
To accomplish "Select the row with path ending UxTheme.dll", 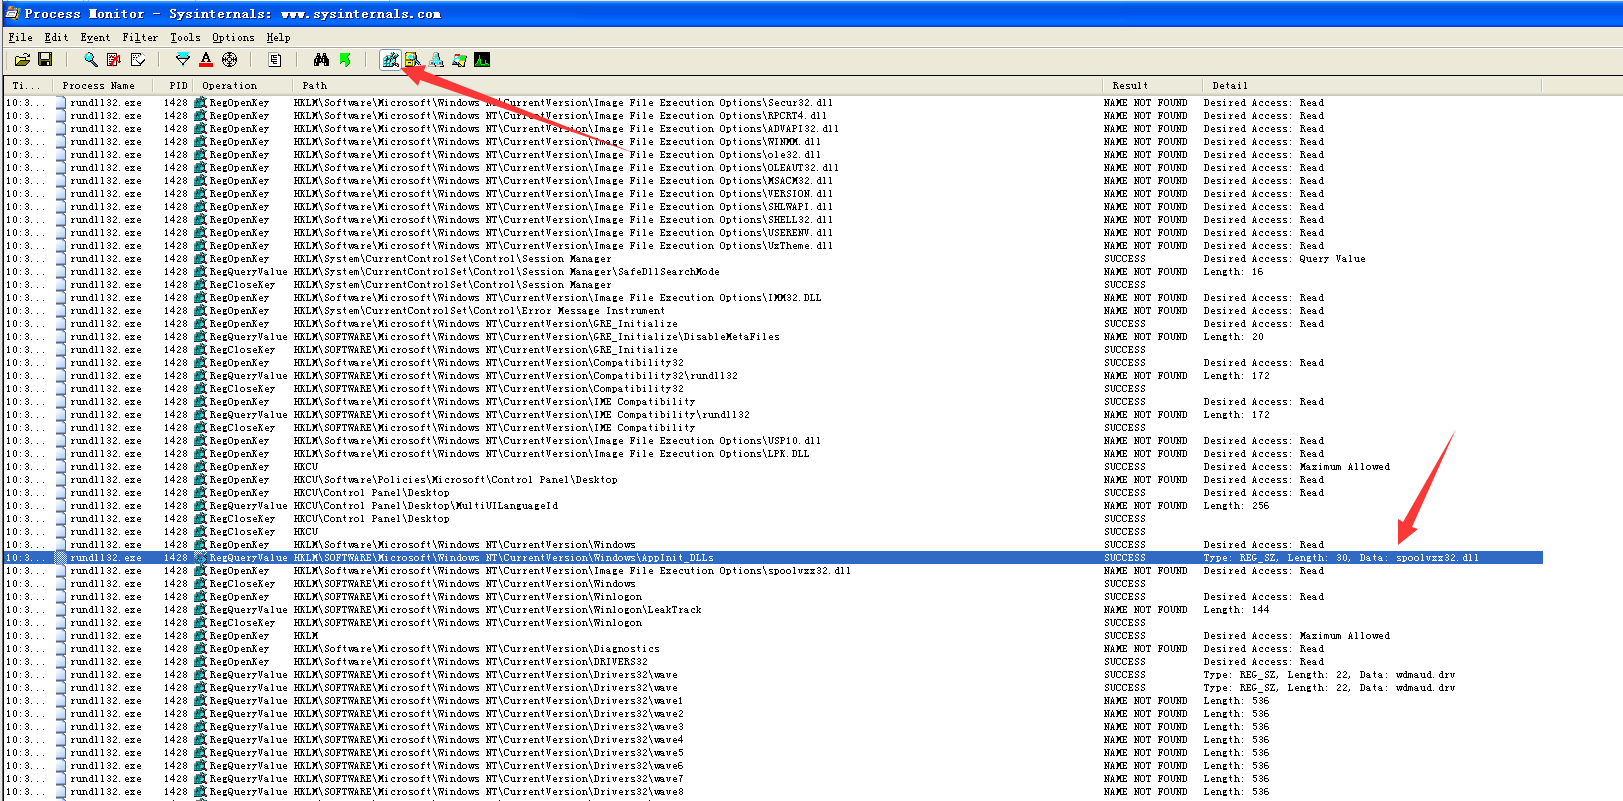I will point(772,246).
